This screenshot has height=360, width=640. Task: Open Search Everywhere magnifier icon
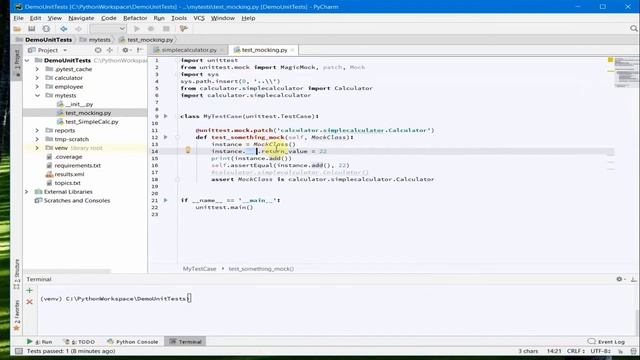[x=633, y=29]
